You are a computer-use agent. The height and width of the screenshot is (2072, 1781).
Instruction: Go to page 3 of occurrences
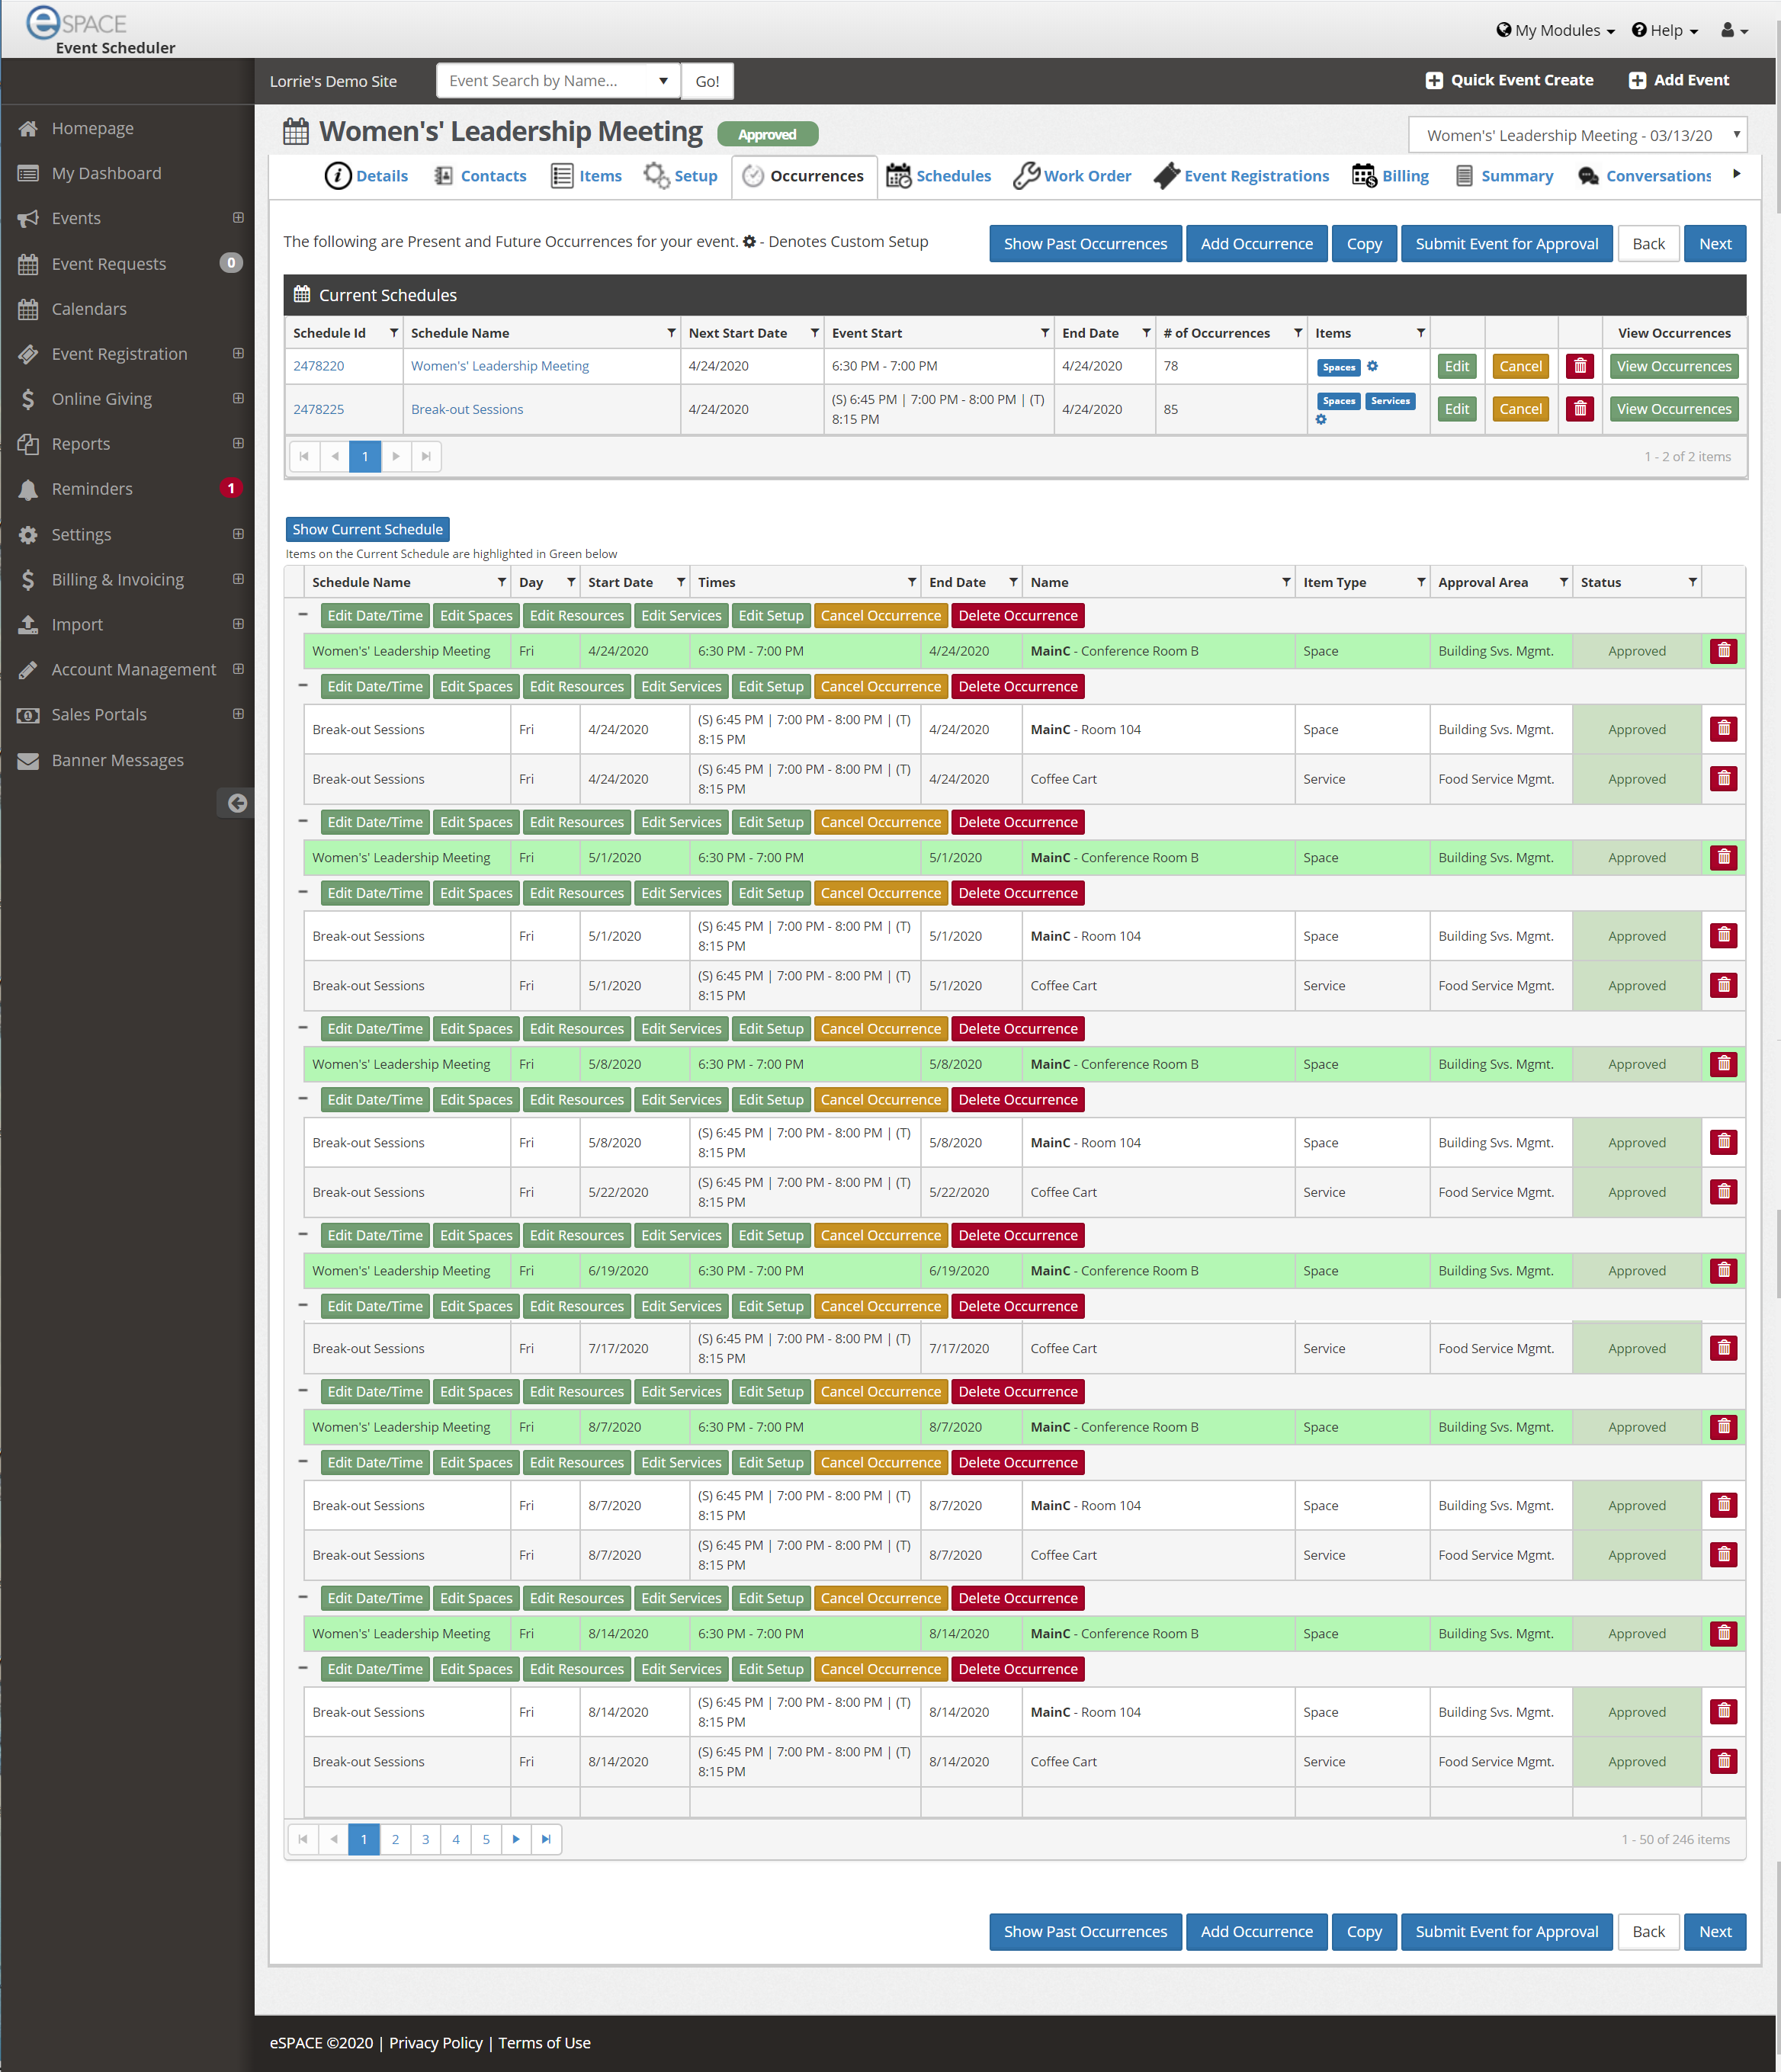tap(425, 1839)
